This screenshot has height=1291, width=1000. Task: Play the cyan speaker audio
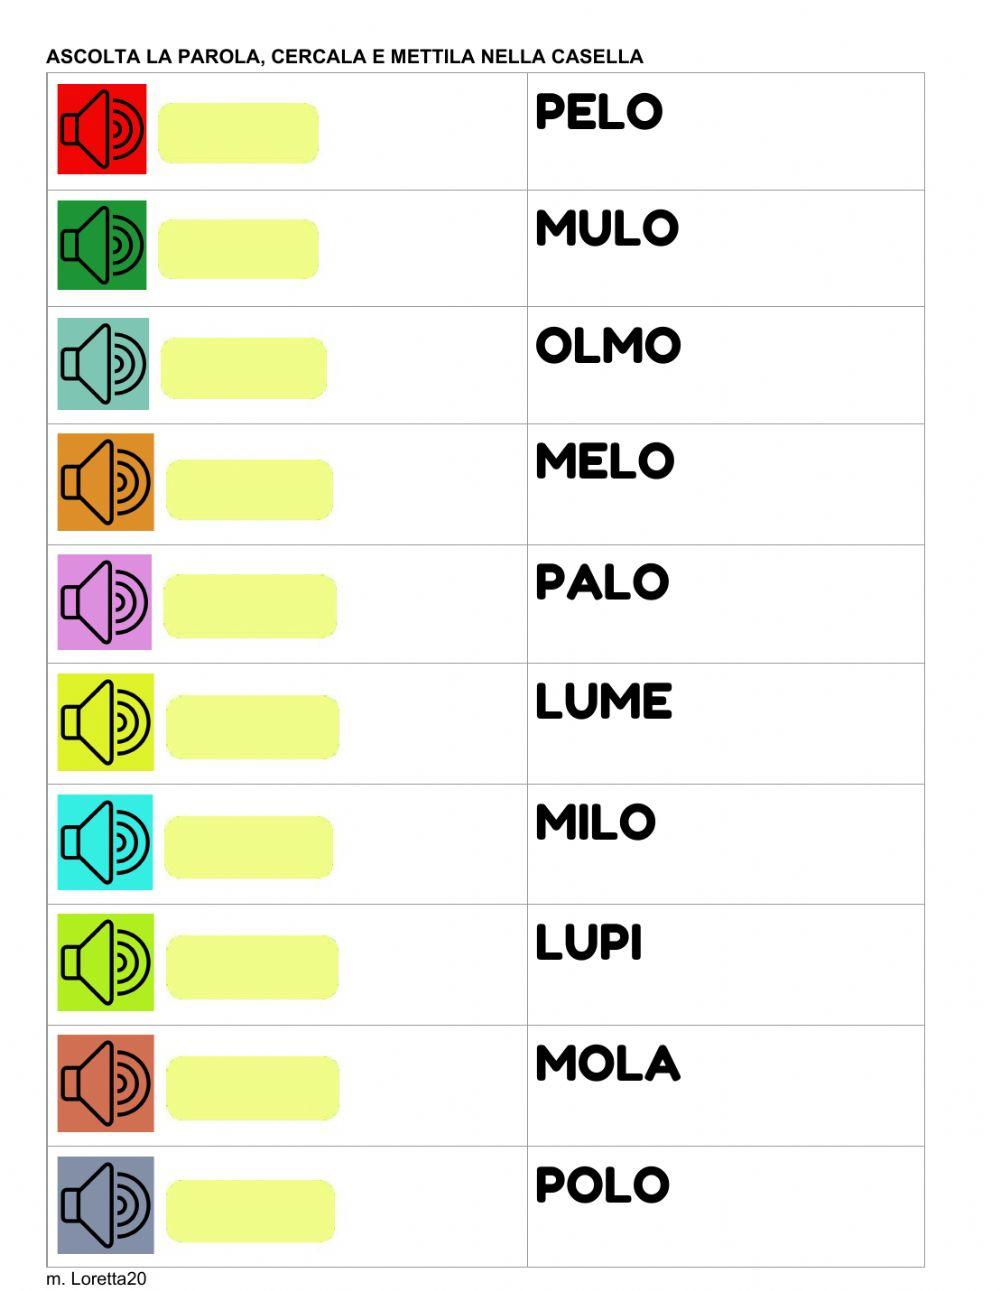[x=105, y=842]
